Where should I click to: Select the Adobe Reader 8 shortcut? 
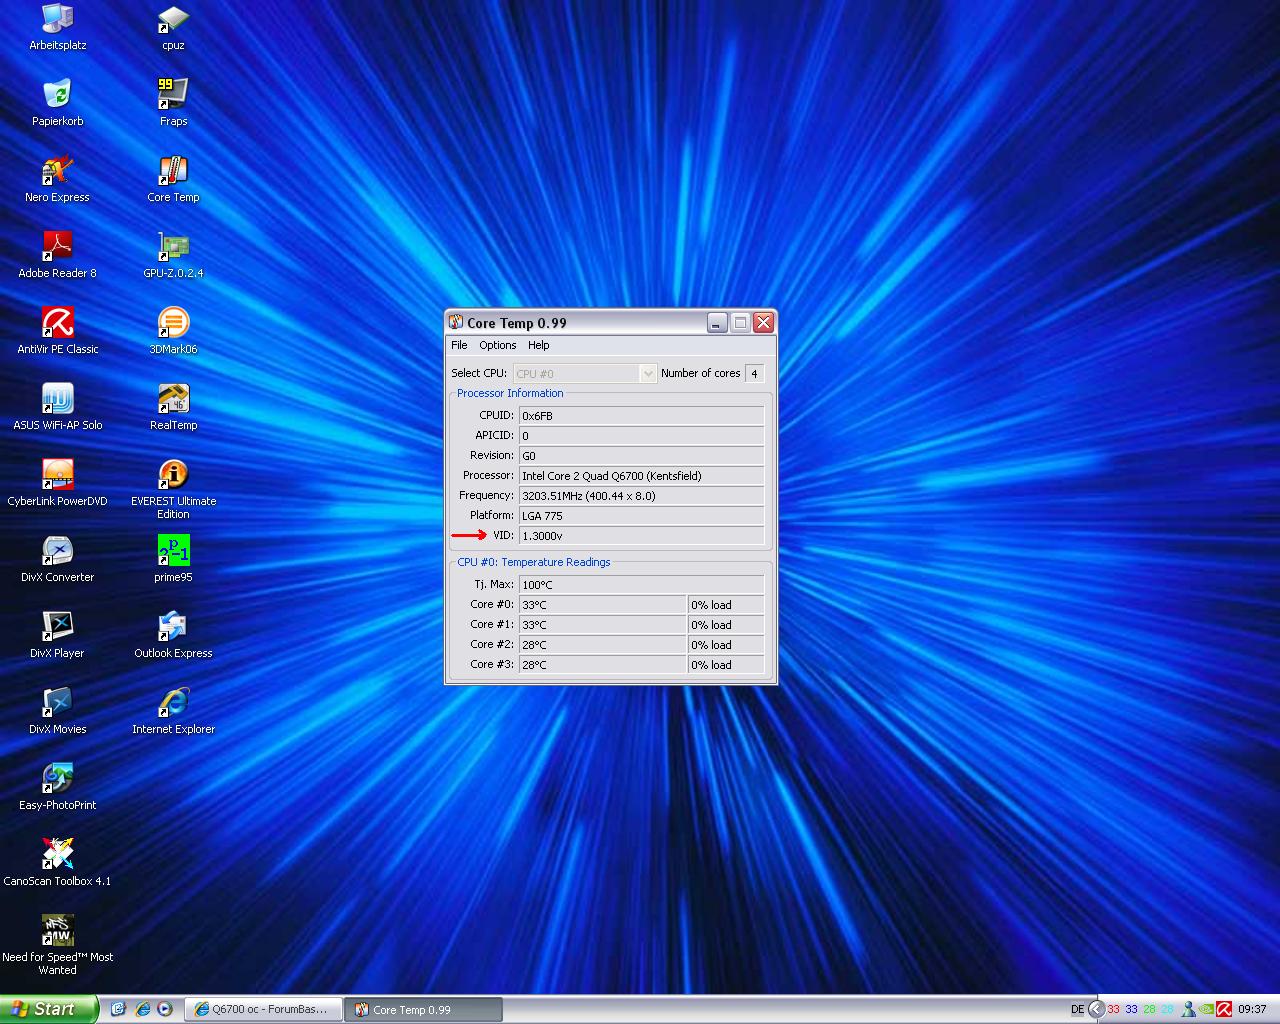point(57,255)
